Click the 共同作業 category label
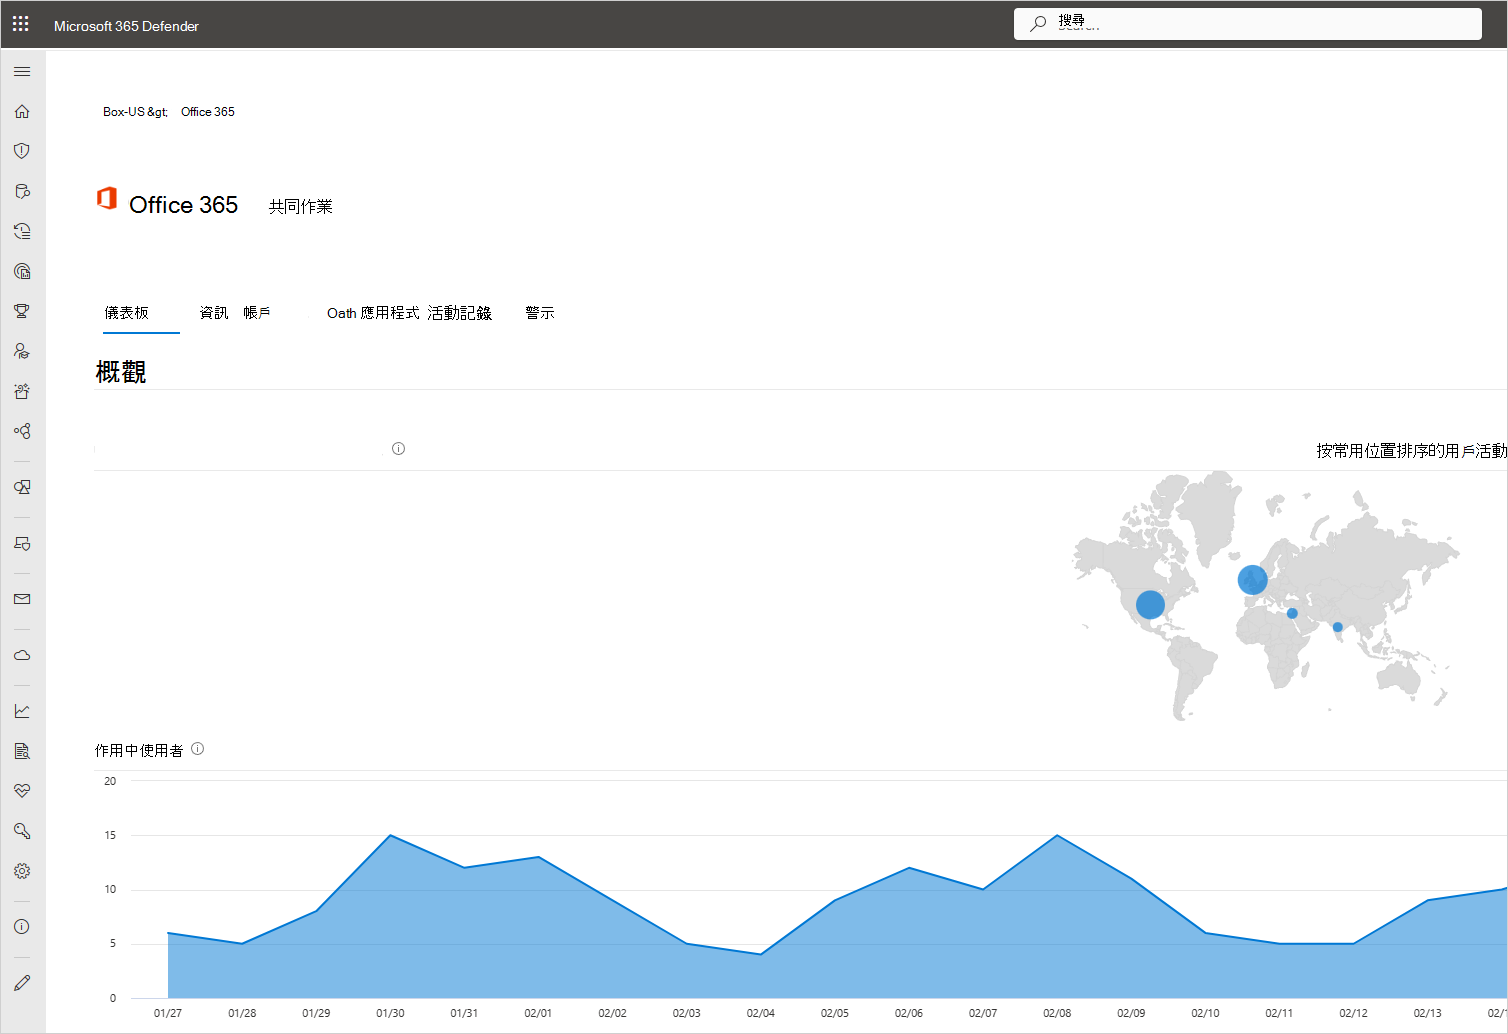 tap(300, 206)
